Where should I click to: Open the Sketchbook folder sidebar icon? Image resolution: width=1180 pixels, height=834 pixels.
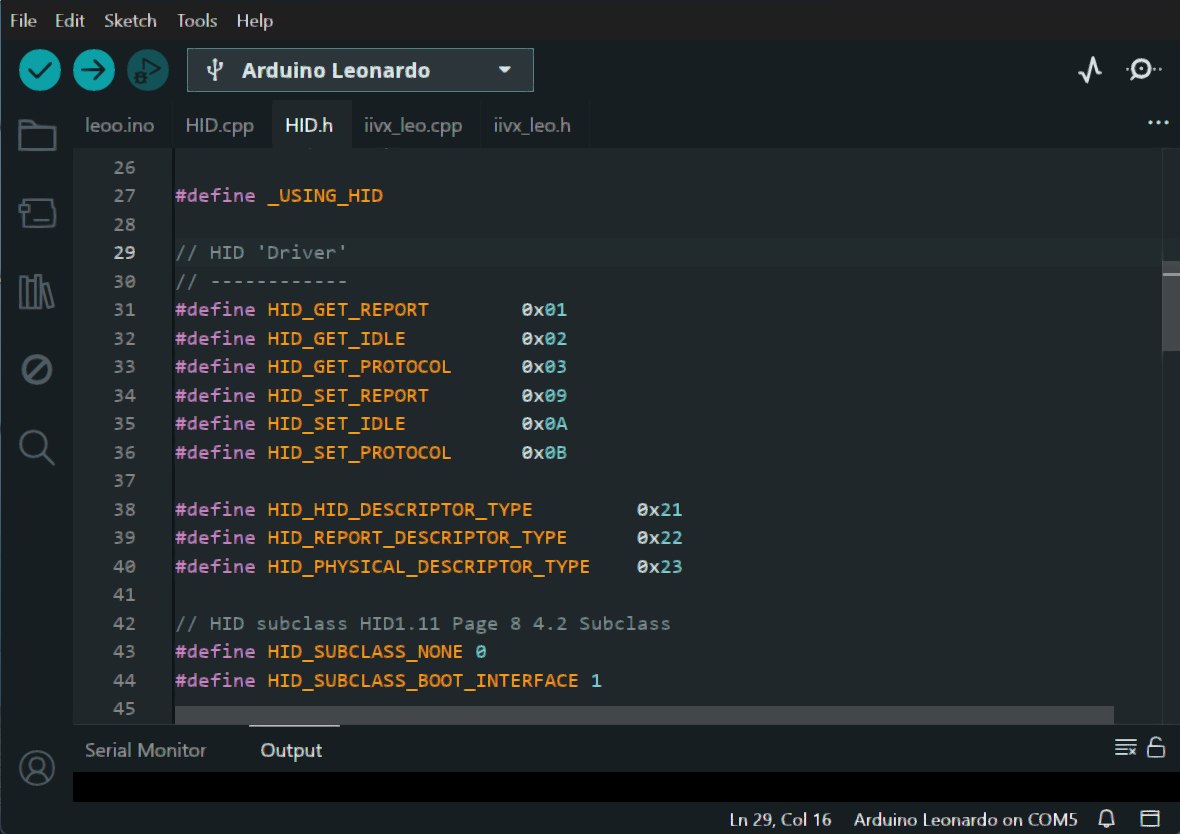pos(37,135)
